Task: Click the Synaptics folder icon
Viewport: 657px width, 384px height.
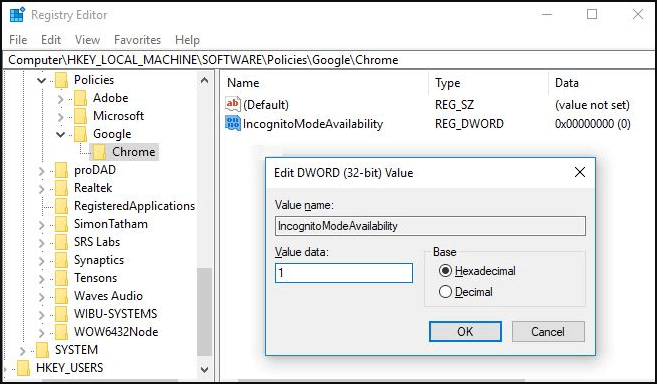Action: click(62, 260)
